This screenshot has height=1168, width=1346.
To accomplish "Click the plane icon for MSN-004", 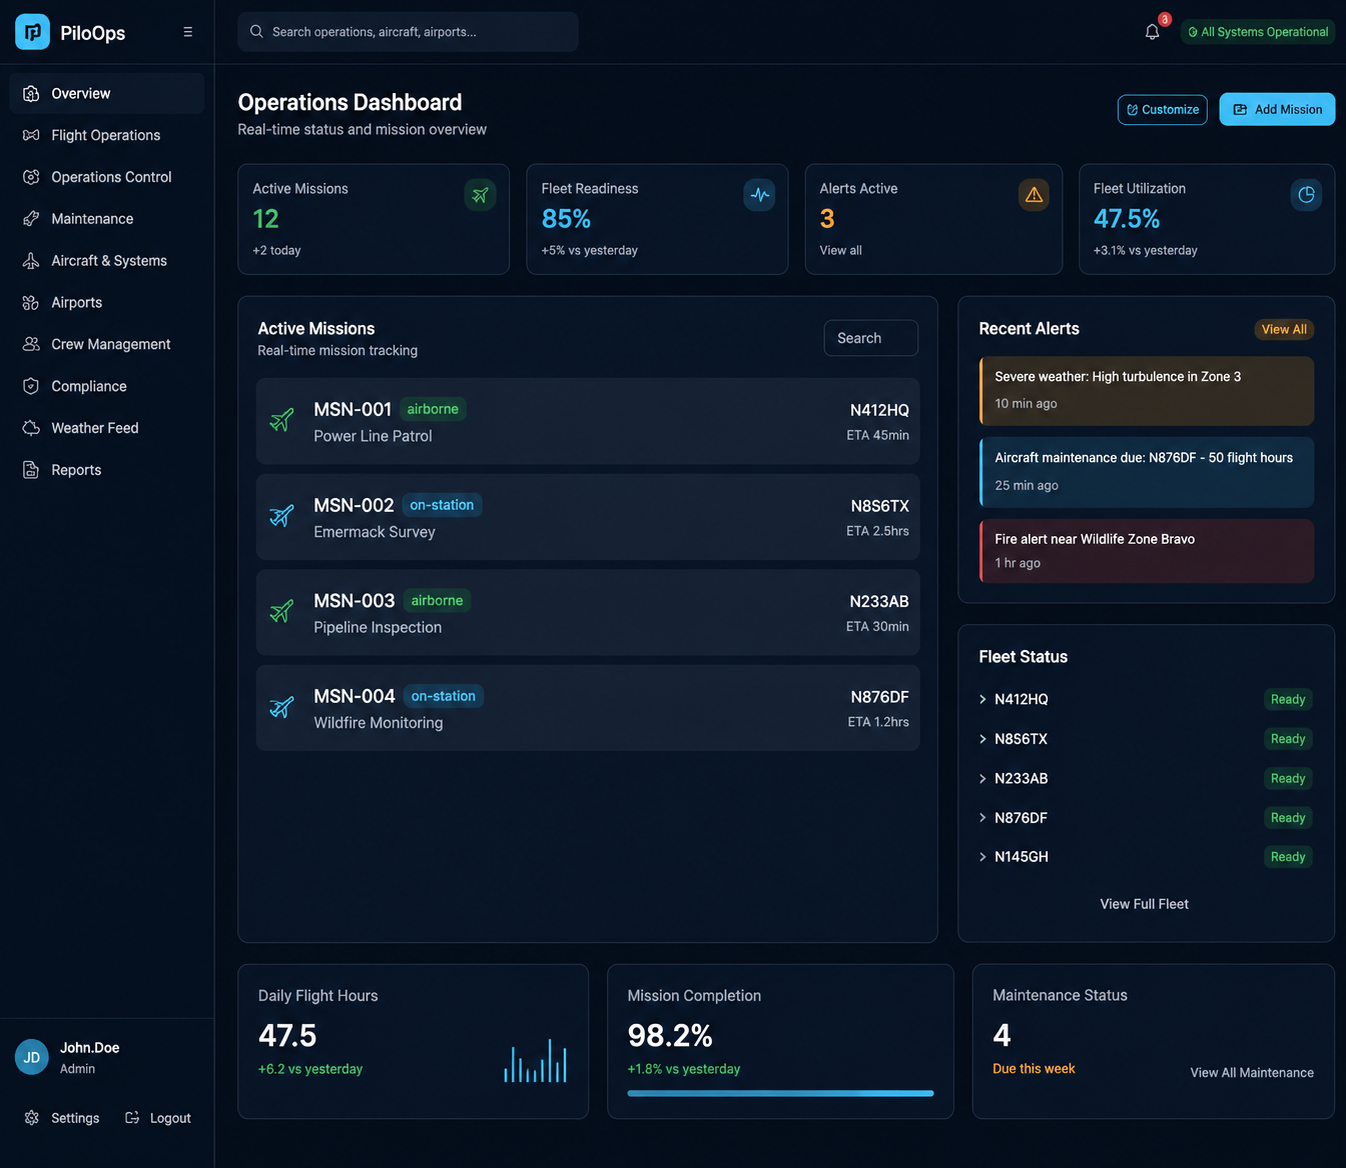I will tap(282, 707).
